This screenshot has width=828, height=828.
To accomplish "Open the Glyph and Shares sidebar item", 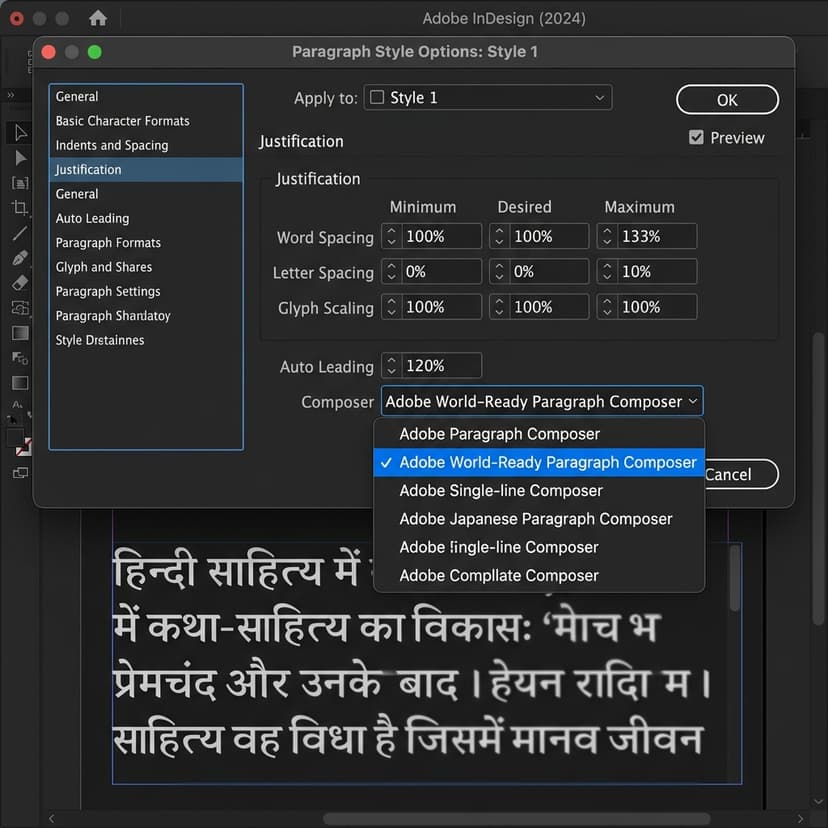I will tap(146, 267).
